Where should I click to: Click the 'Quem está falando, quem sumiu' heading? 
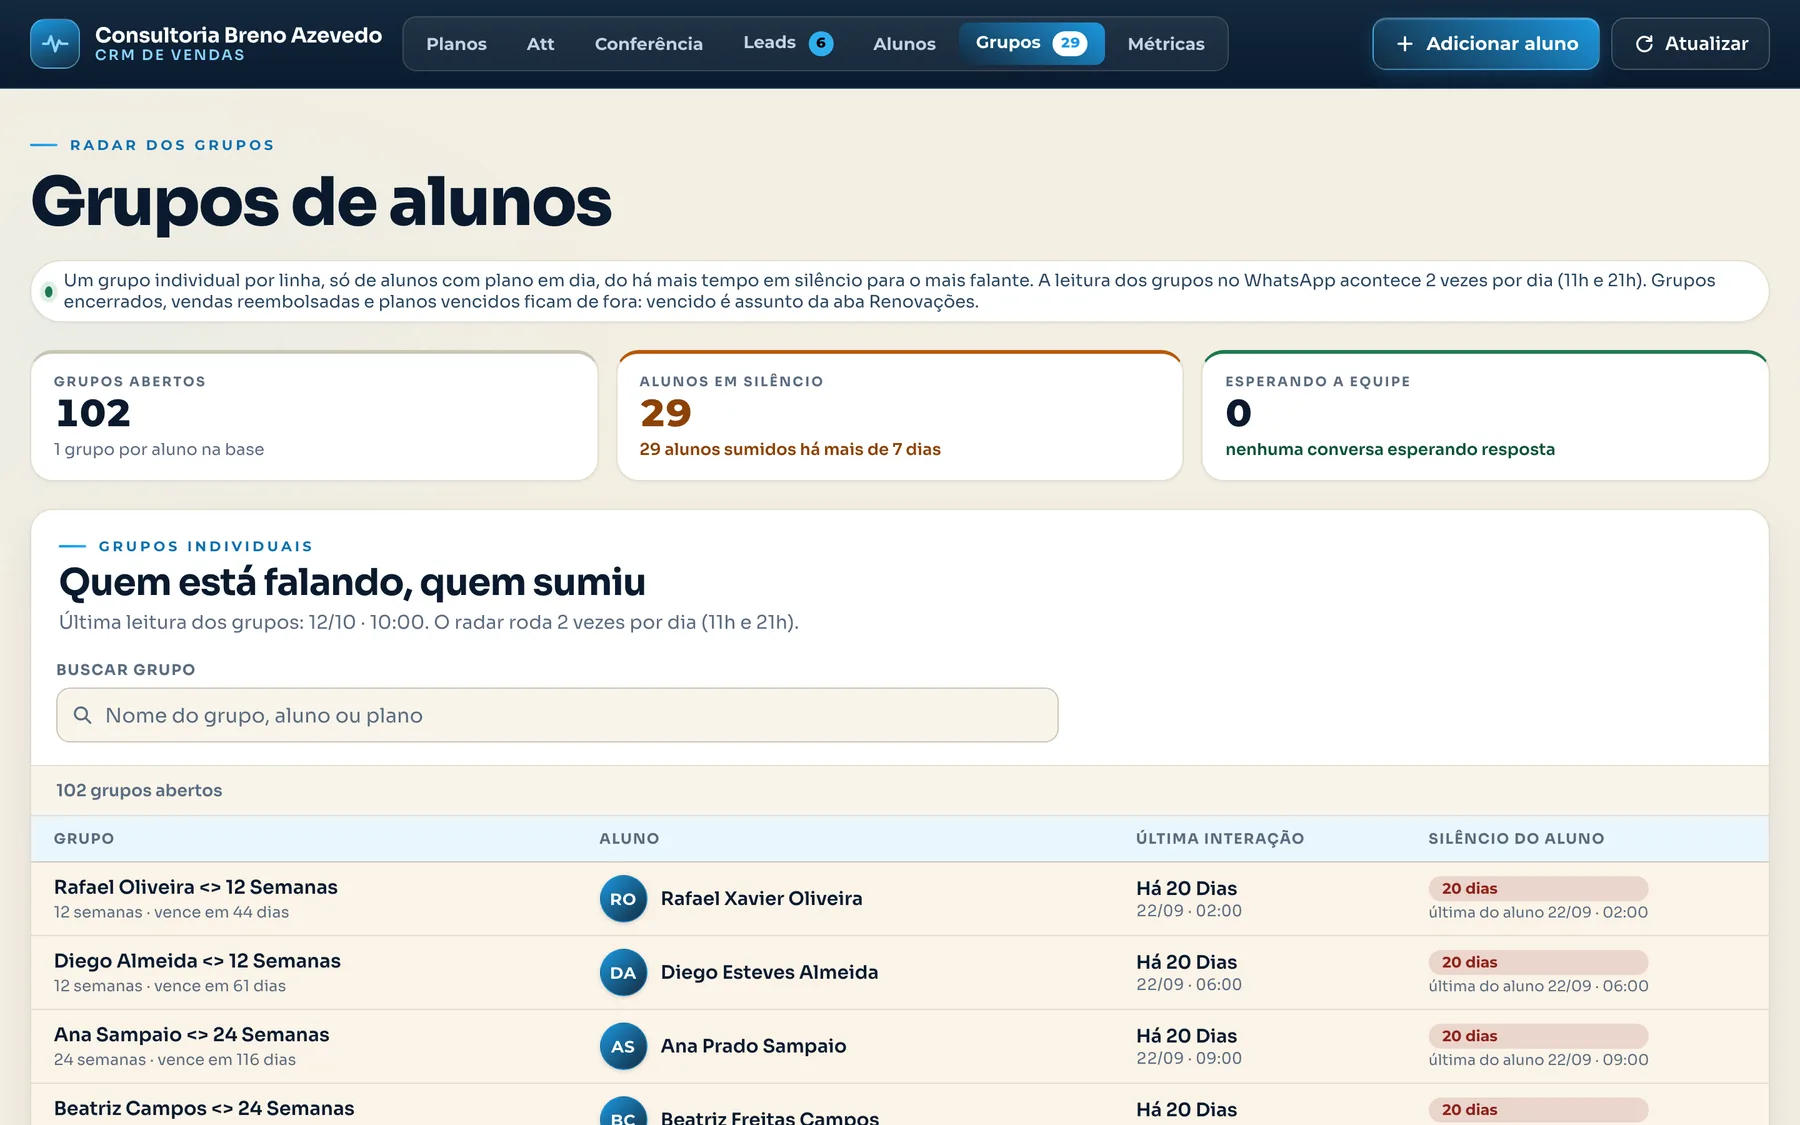click(352, 582)
